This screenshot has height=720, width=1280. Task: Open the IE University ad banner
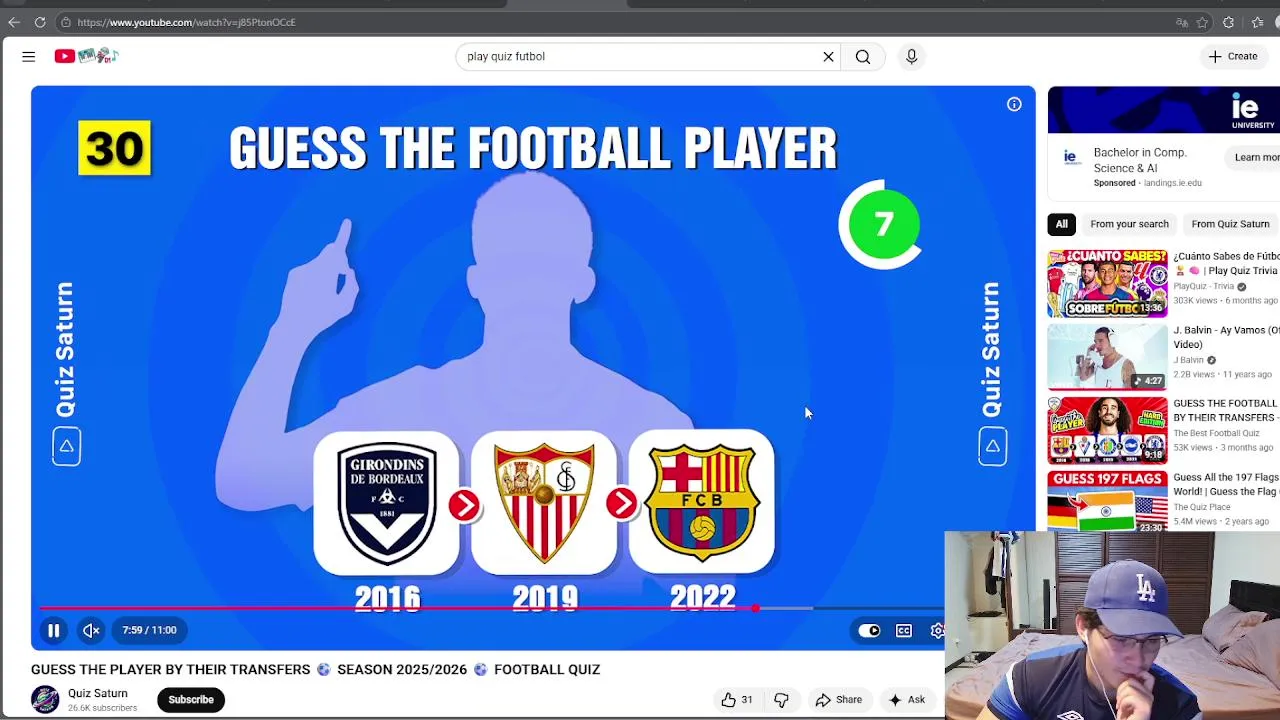(x=1164, y=110)
